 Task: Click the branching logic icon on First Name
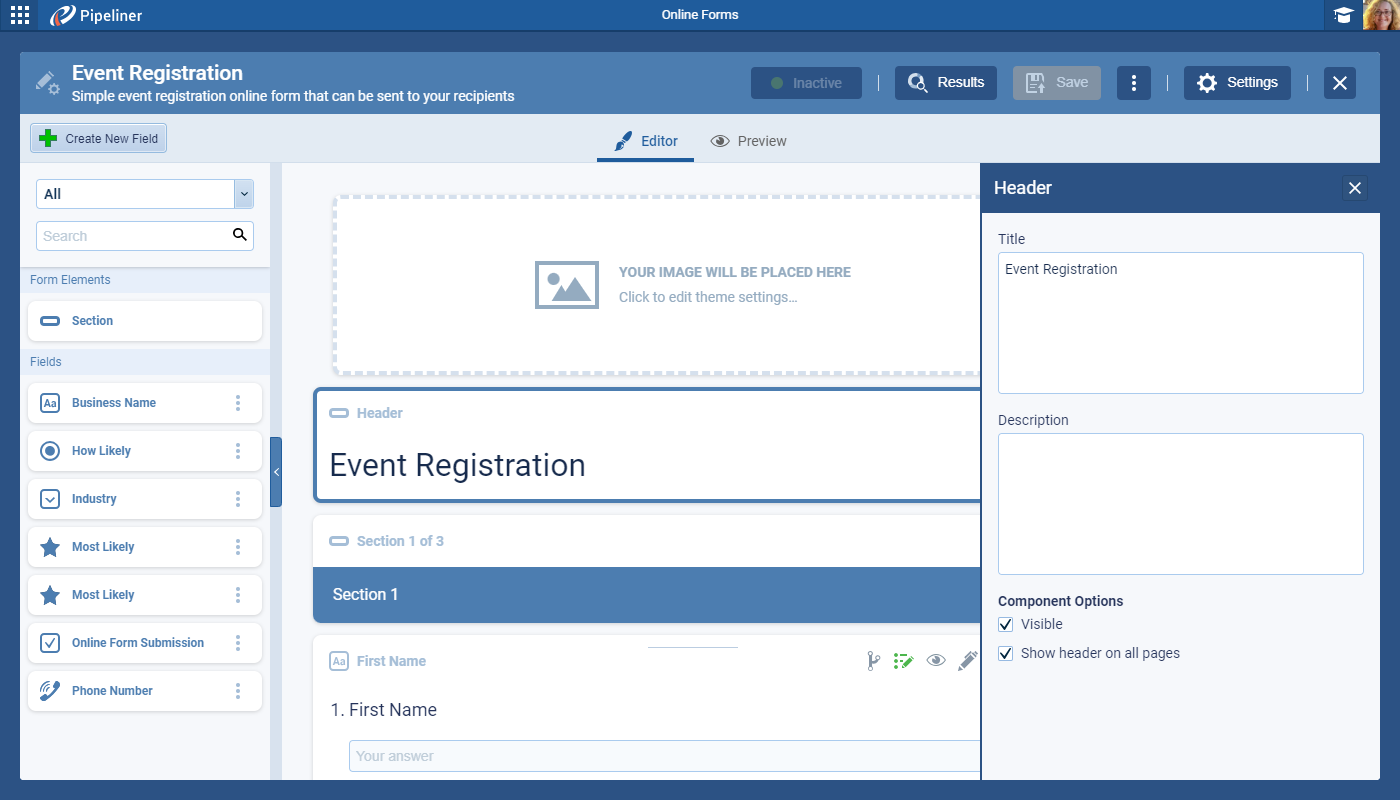tap(872, 661)
